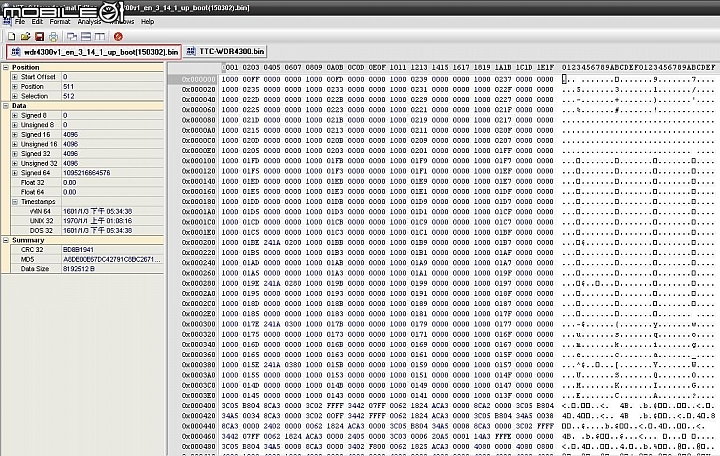Image resolution: width=720 pixels, height=456 pixels.
Task: Expand the Unsigned 32 row
Action: [15, 163]
